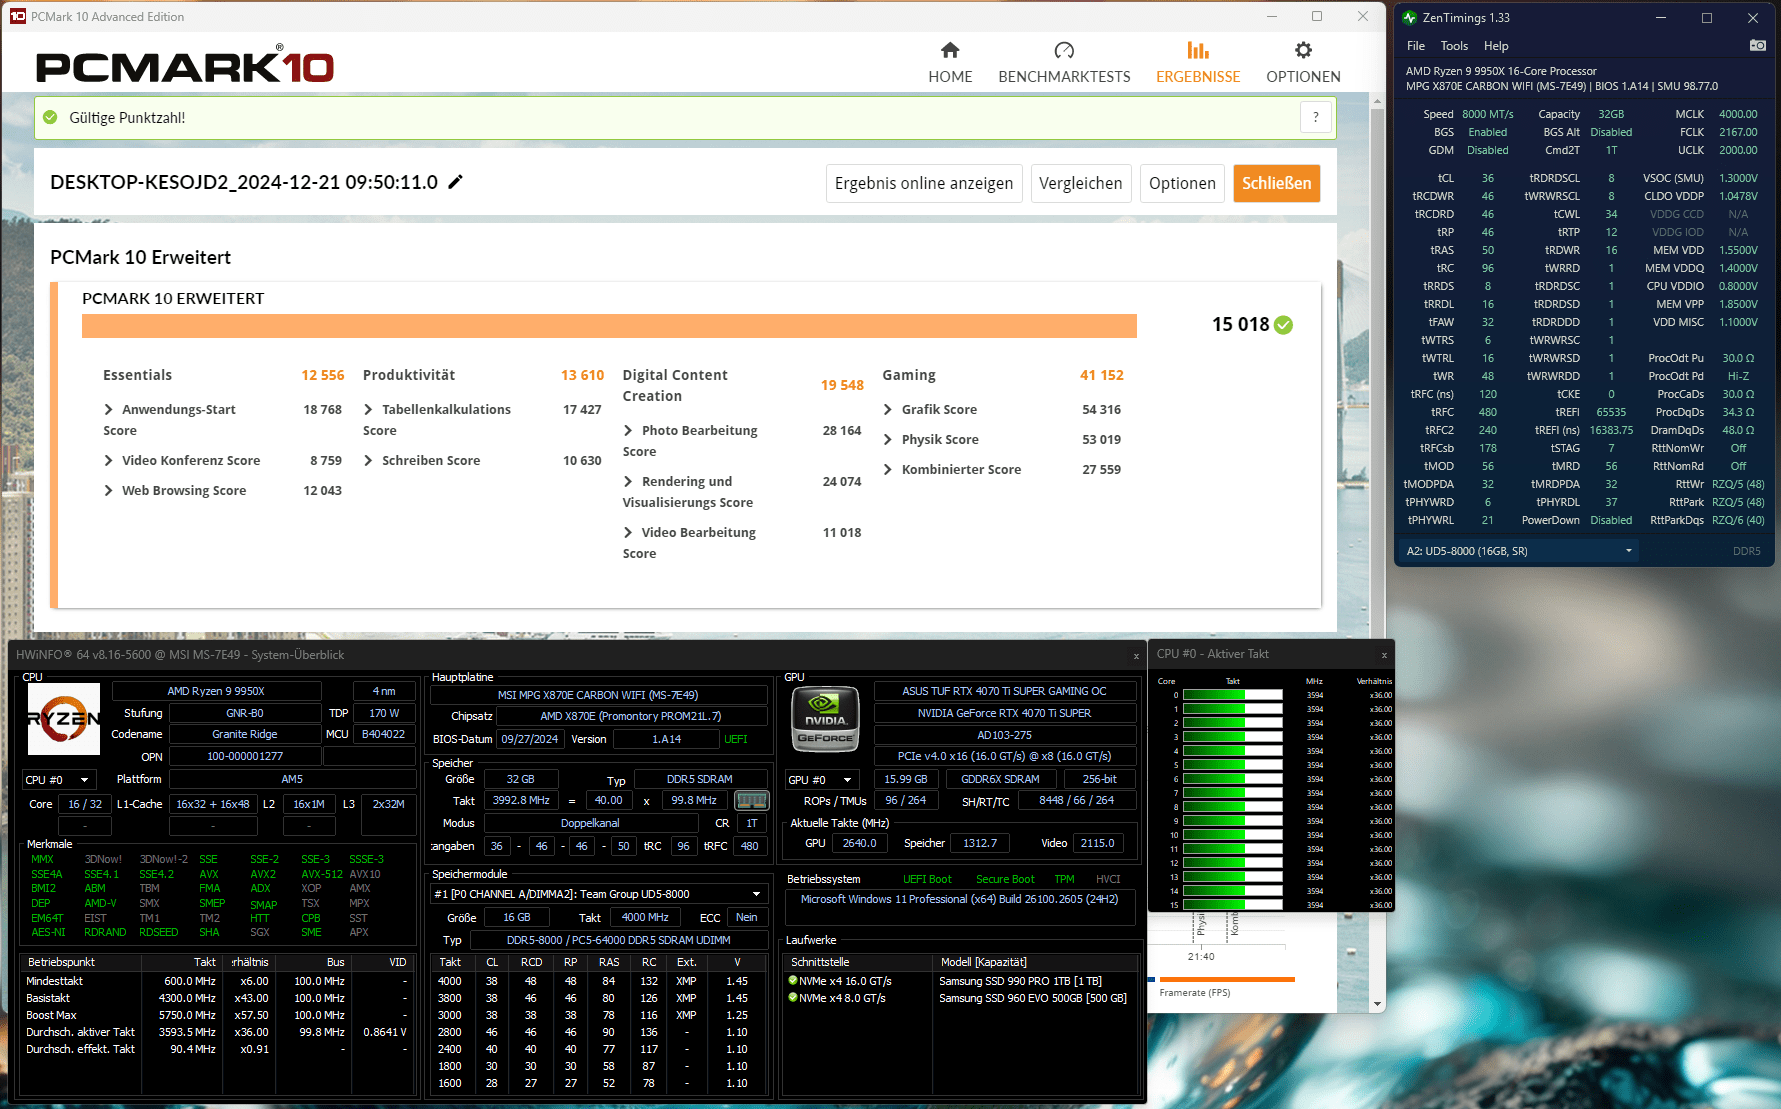Click Mainboard name MSI MPG X870E field
Viewport: 1781px width, 1109px height.
[x=598, y=695]
